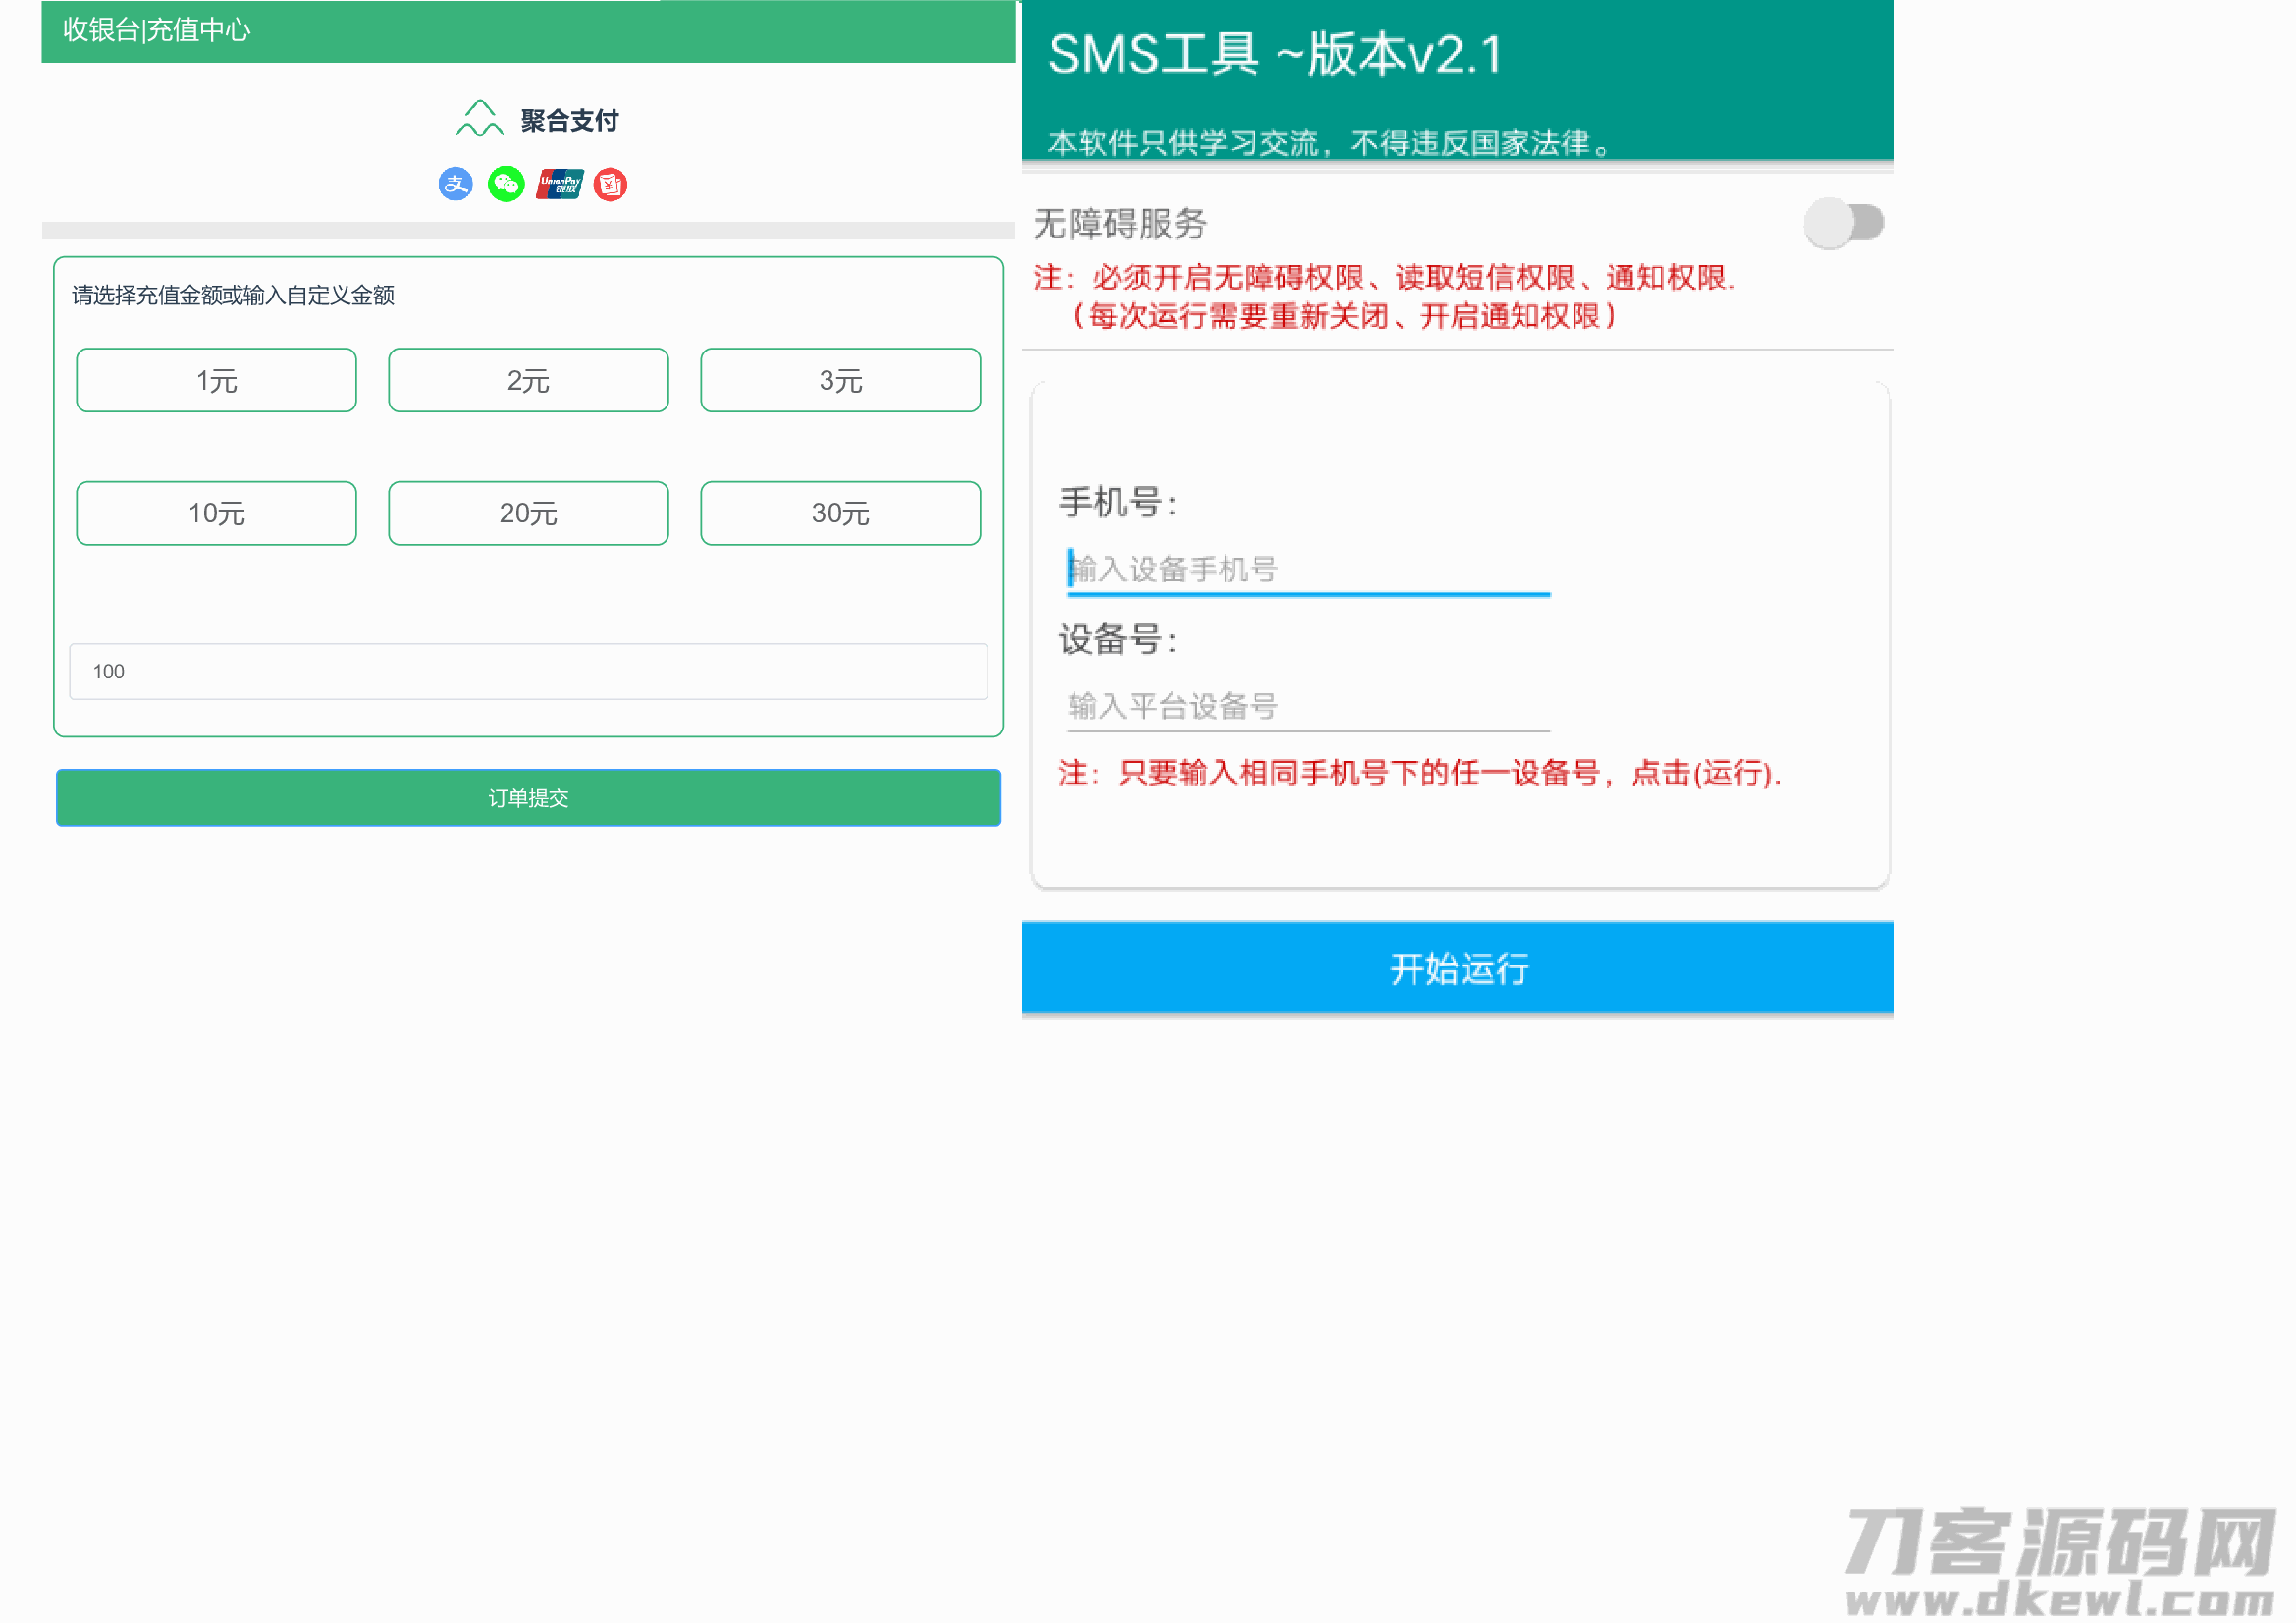Pick the 20元 recharge option
The width and height of the screenshot is (2296, 1623).
(528, 513)
